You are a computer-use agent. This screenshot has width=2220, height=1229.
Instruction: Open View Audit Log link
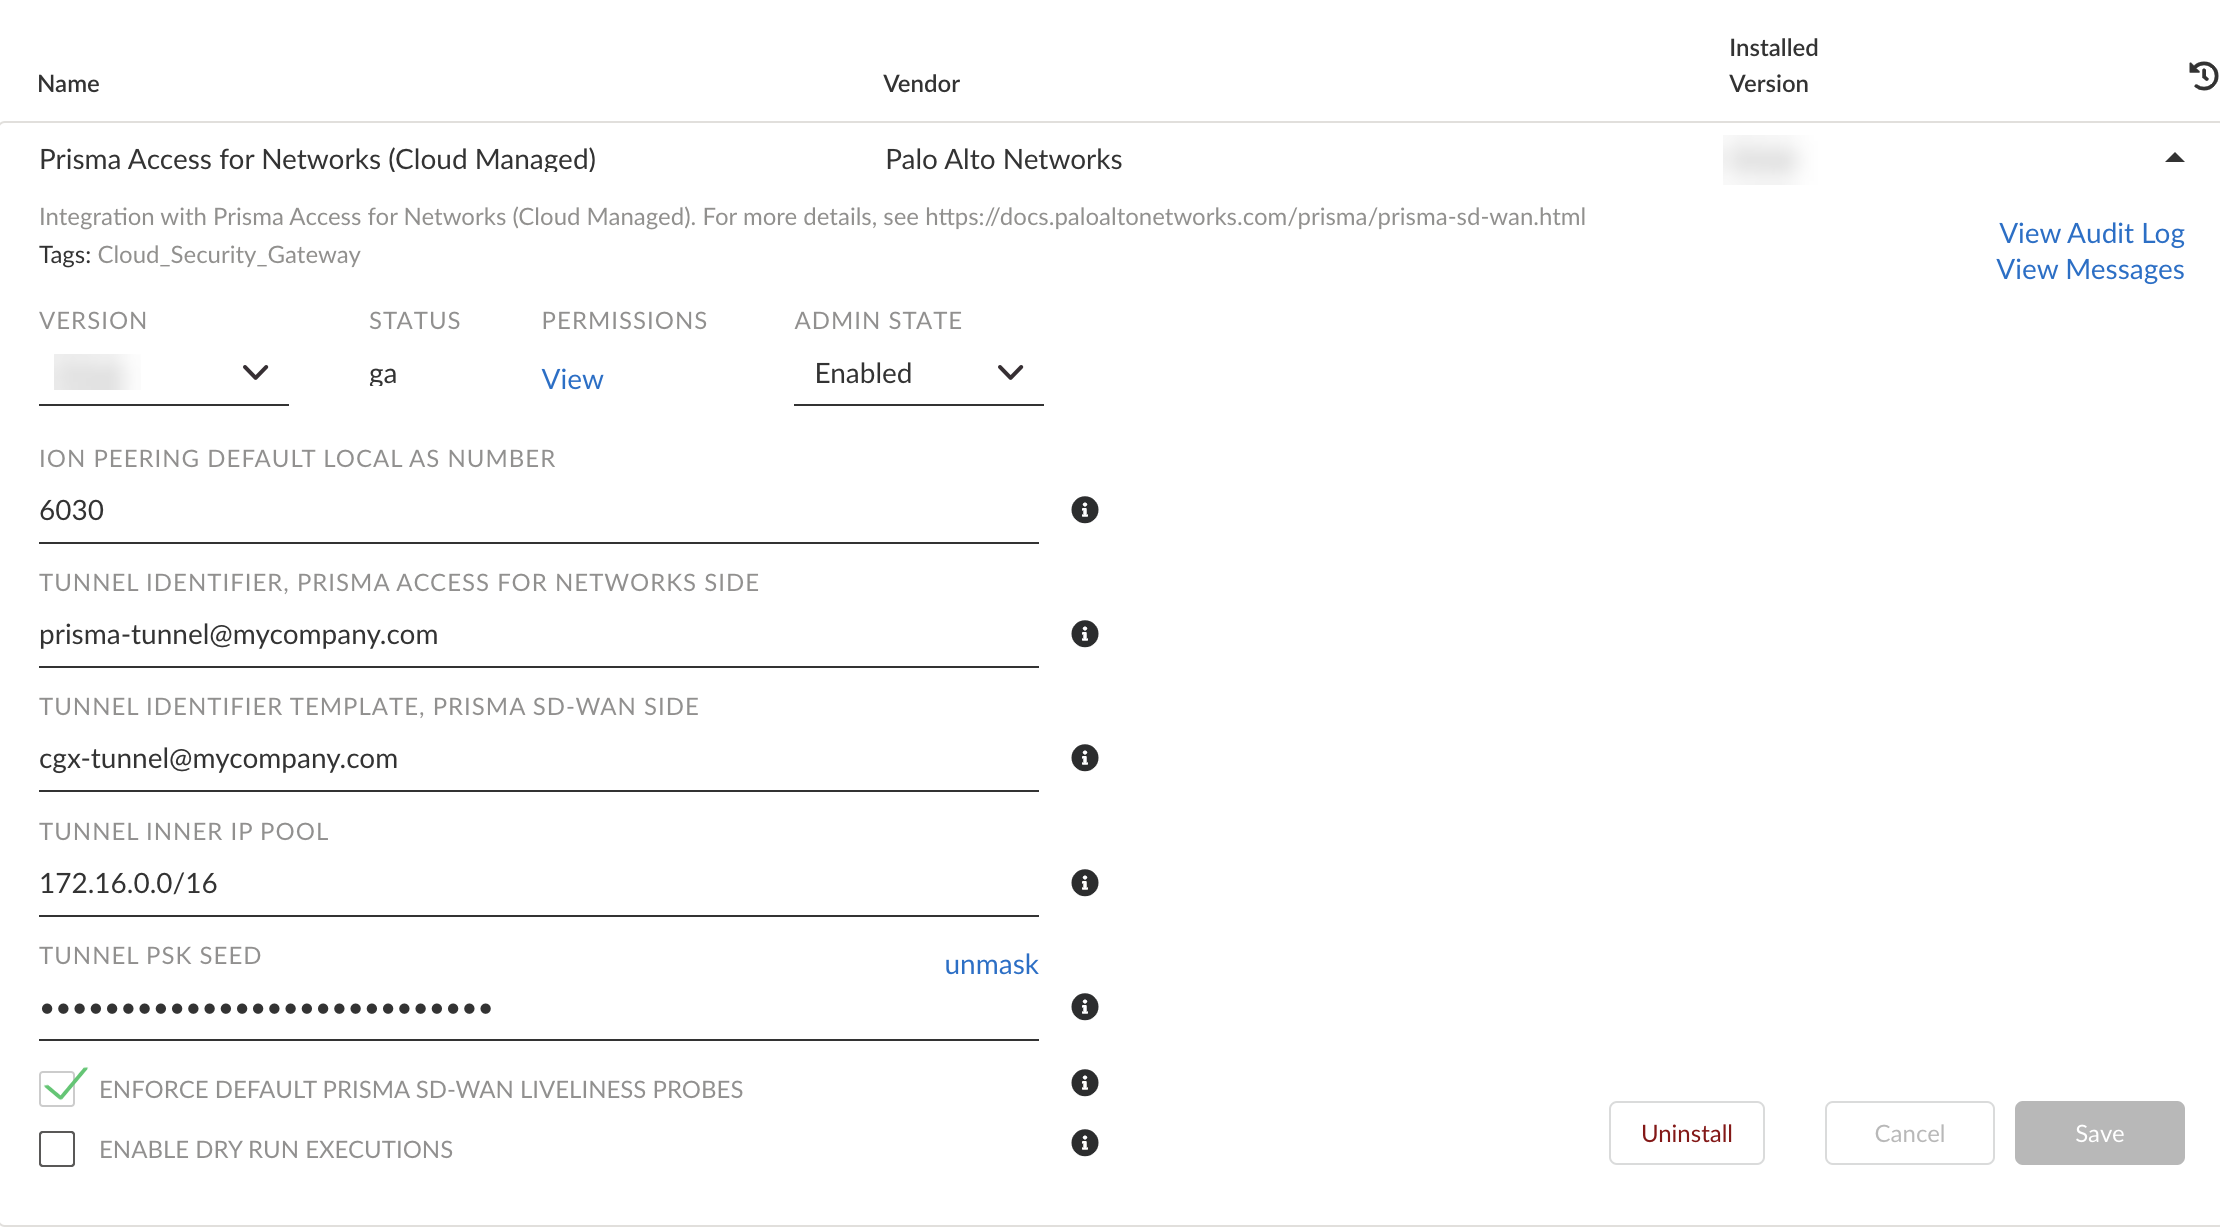click(x=2091, y=233)
